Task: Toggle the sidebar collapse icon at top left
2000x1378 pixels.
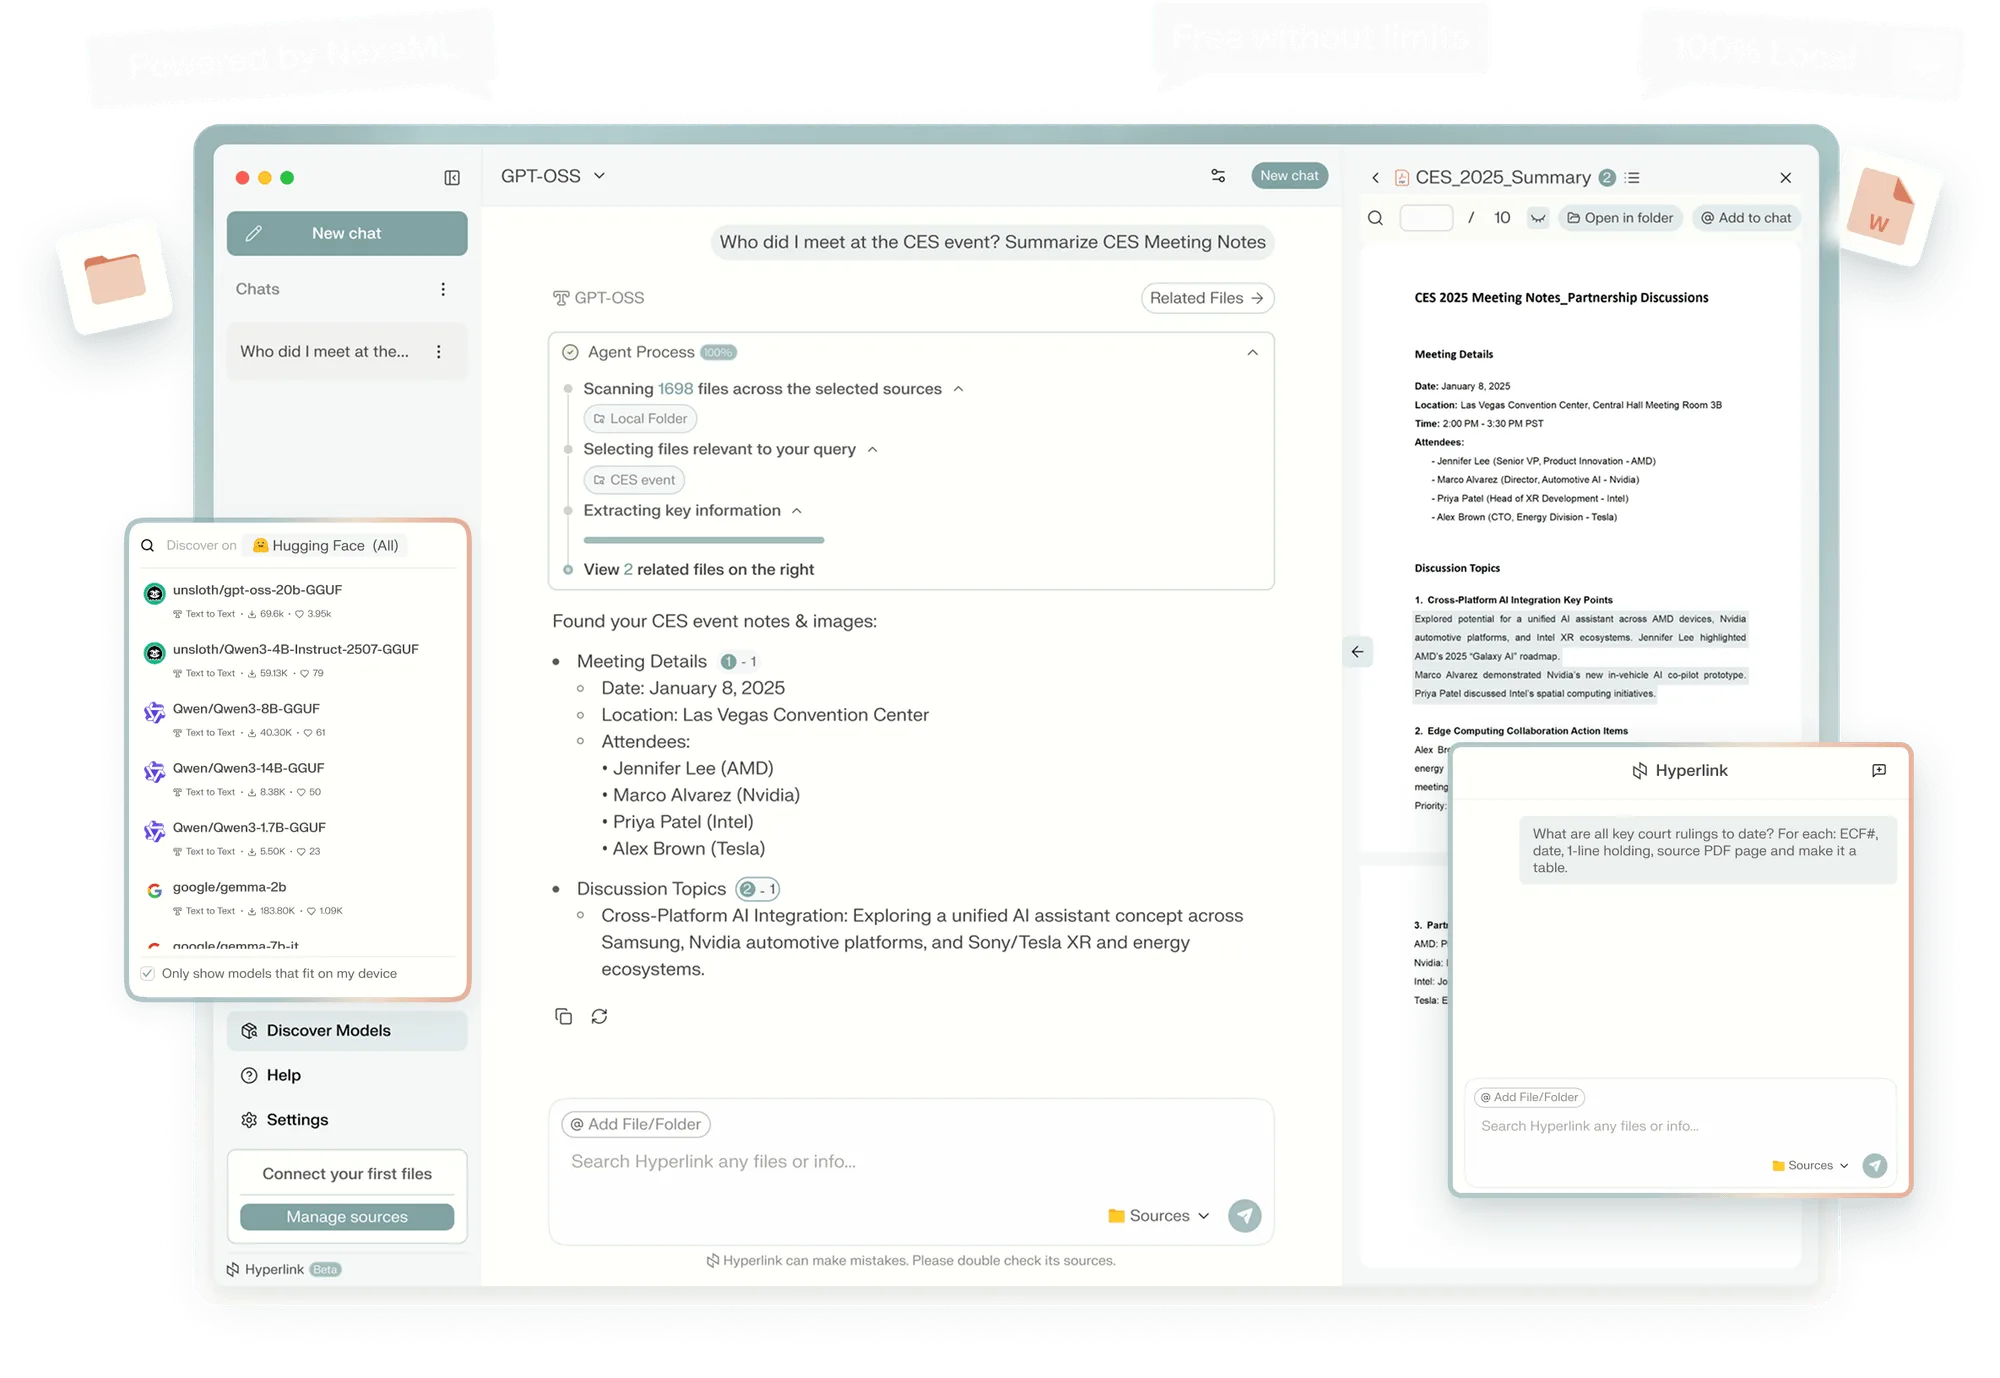Action: click(x=453, y=177)
